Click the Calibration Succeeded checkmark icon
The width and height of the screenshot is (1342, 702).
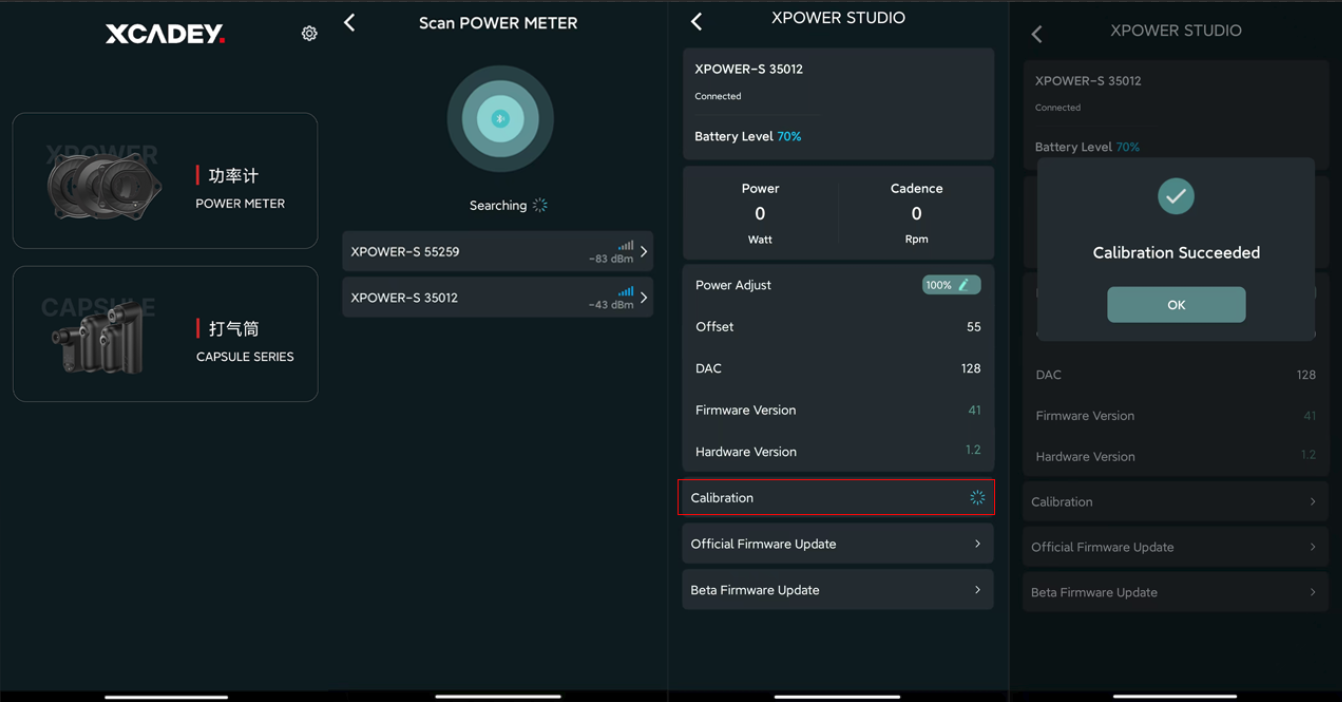pyautogui.click(x=1176, y=196)
